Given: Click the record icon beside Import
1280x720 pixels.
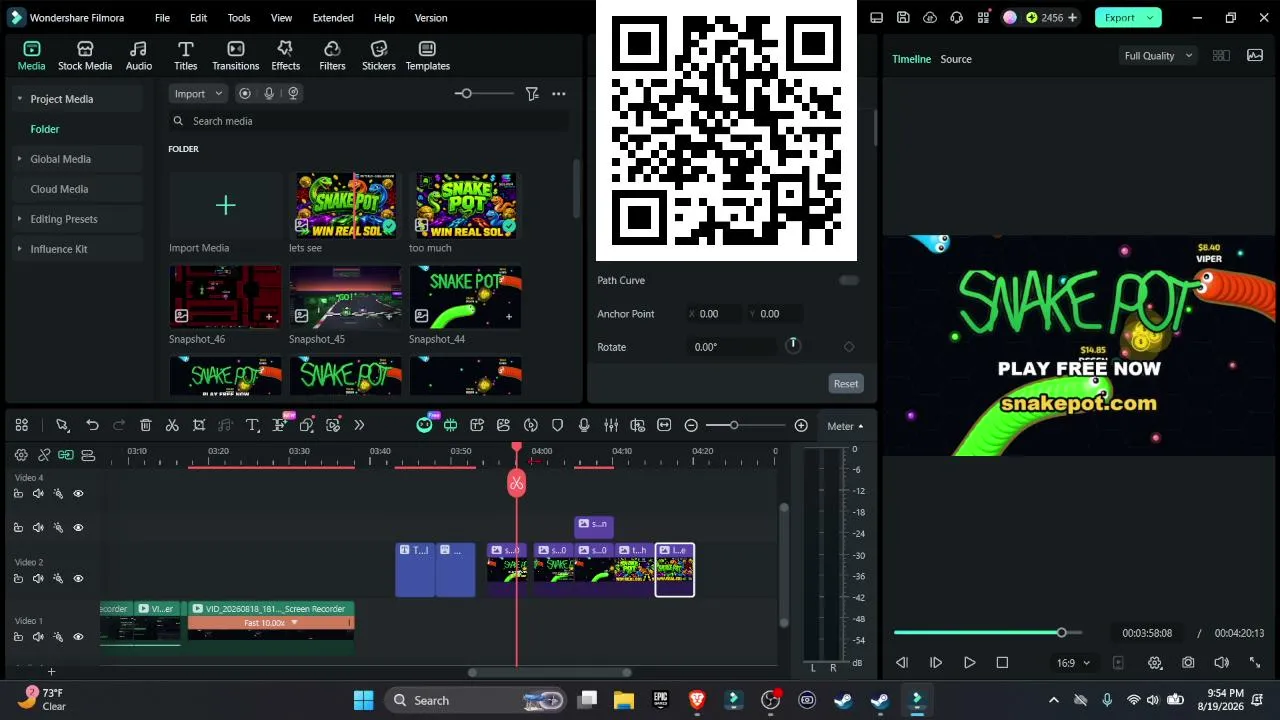Looking at the screenshot, I should coord(245,94).
